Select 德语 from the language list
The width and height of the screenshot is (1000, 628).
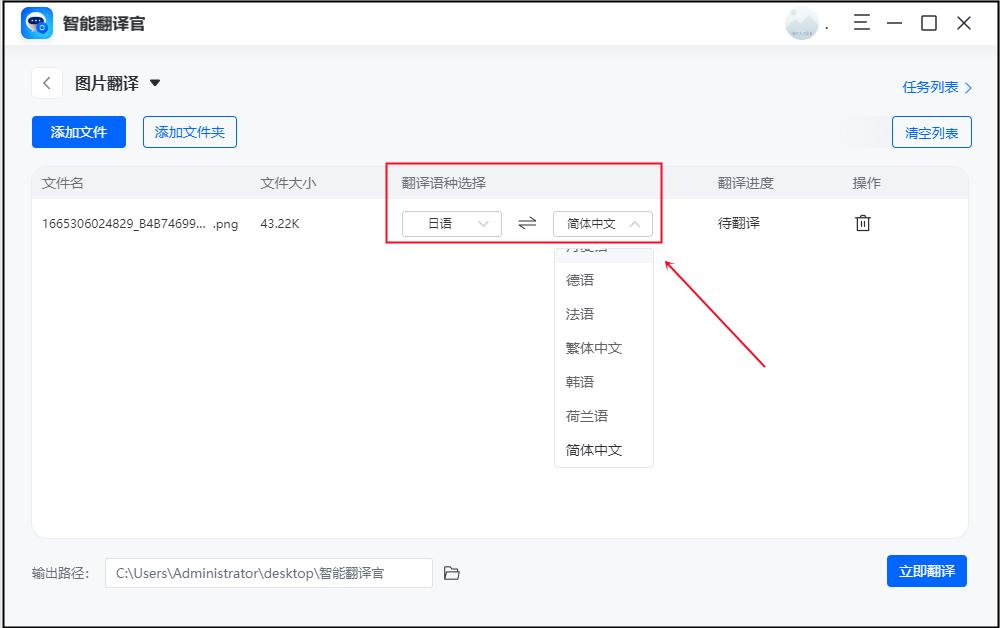coord(581,280)
